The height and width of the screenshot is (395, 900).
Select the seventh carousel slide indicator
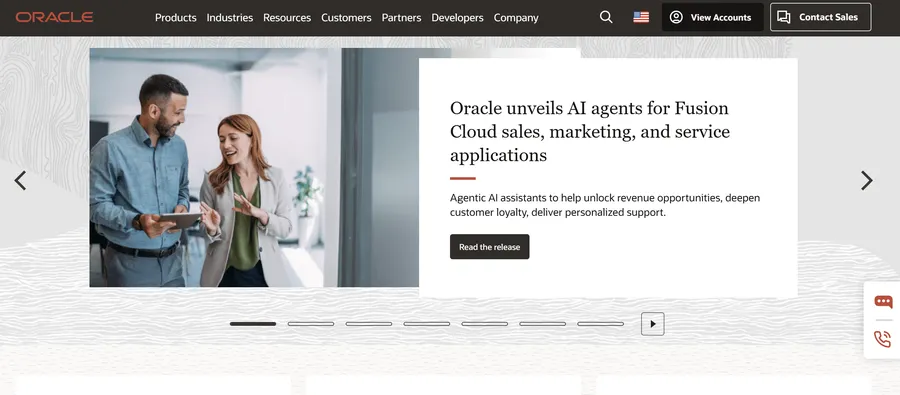(x=600, y=324)
